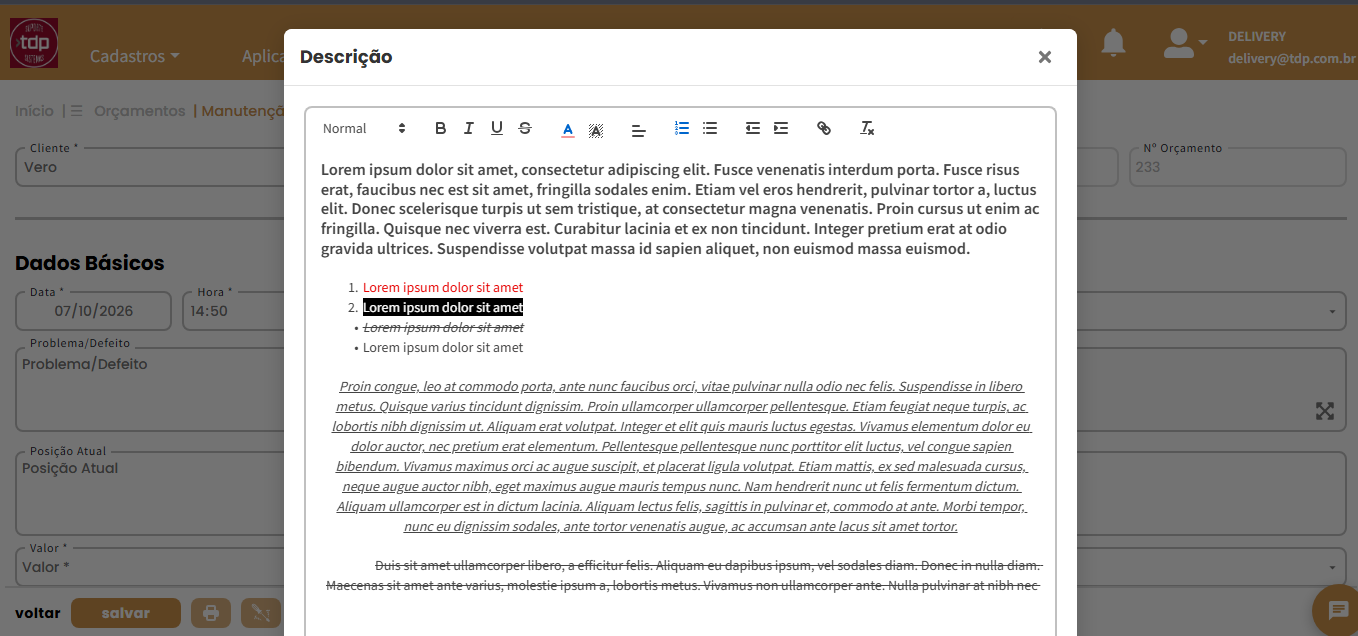Toggle the ordered numbered list
The width and height of the screenshot is (1358, 636).
pos(682,128)
